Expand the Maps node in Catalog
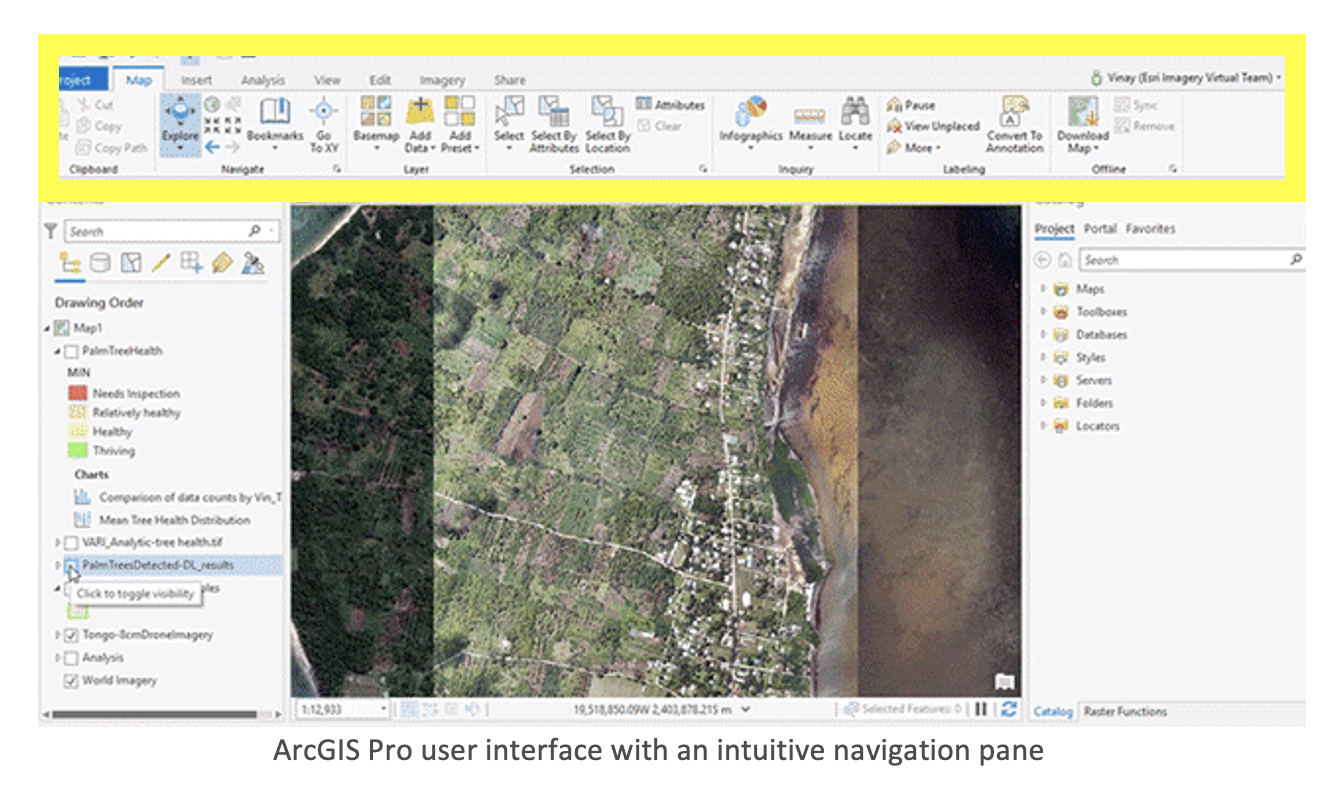The height and width of the screenshot is (786, 1340). pyautogui.click(x=1043, y=289)
